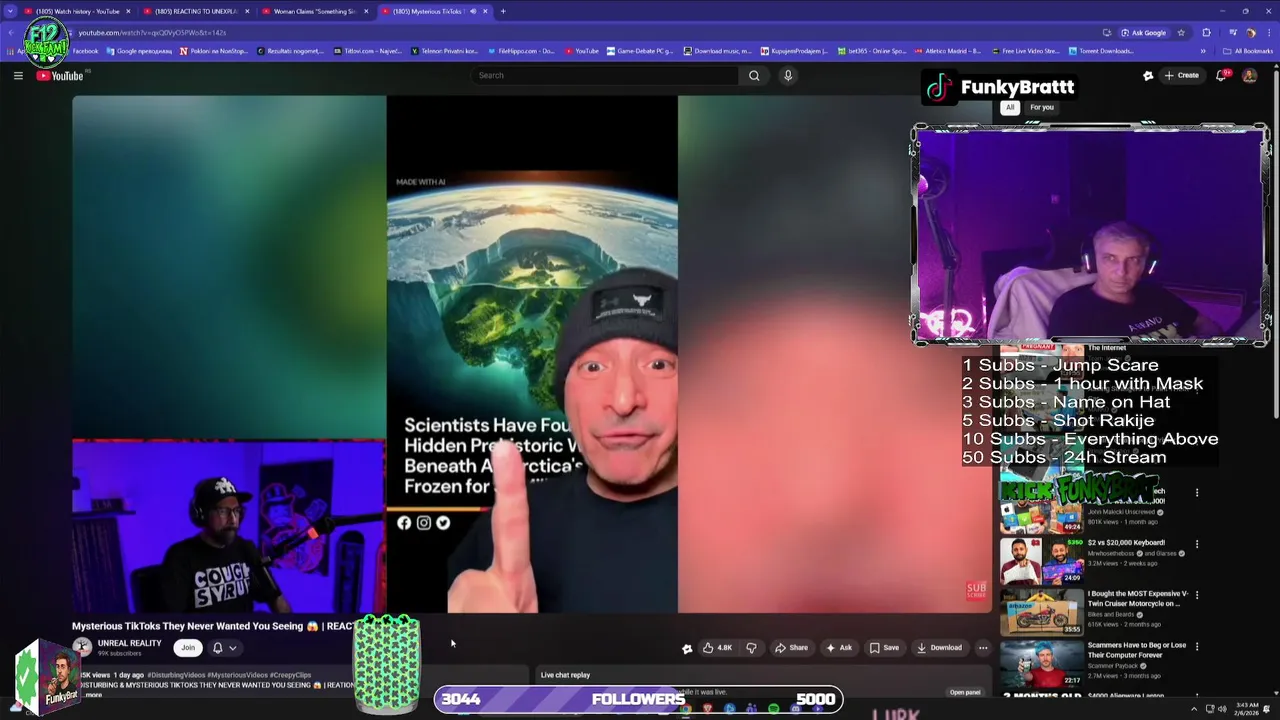Open the Twin Cruiser Motorcycle video thumbnail
Image resolution: width=1280 pixels, height=720 pixels.
pos(1042,613)
